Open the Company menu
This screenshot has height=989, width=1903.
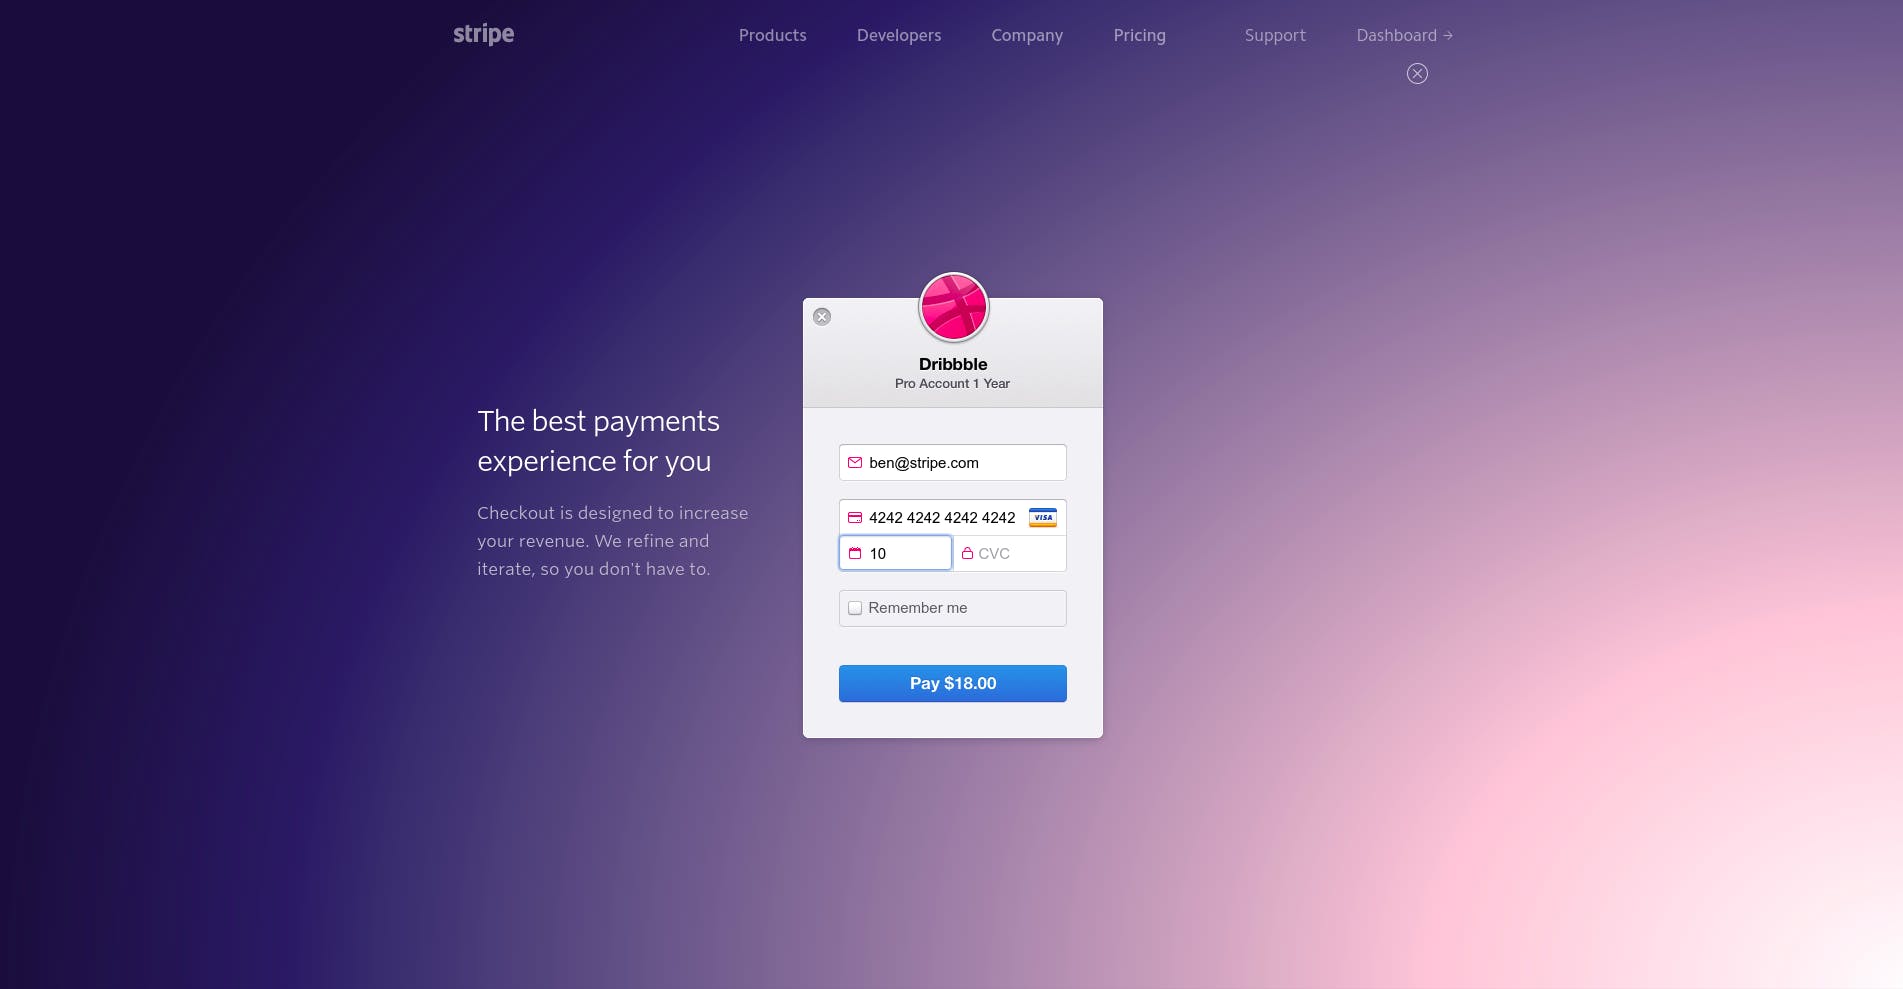point(1027,35)
